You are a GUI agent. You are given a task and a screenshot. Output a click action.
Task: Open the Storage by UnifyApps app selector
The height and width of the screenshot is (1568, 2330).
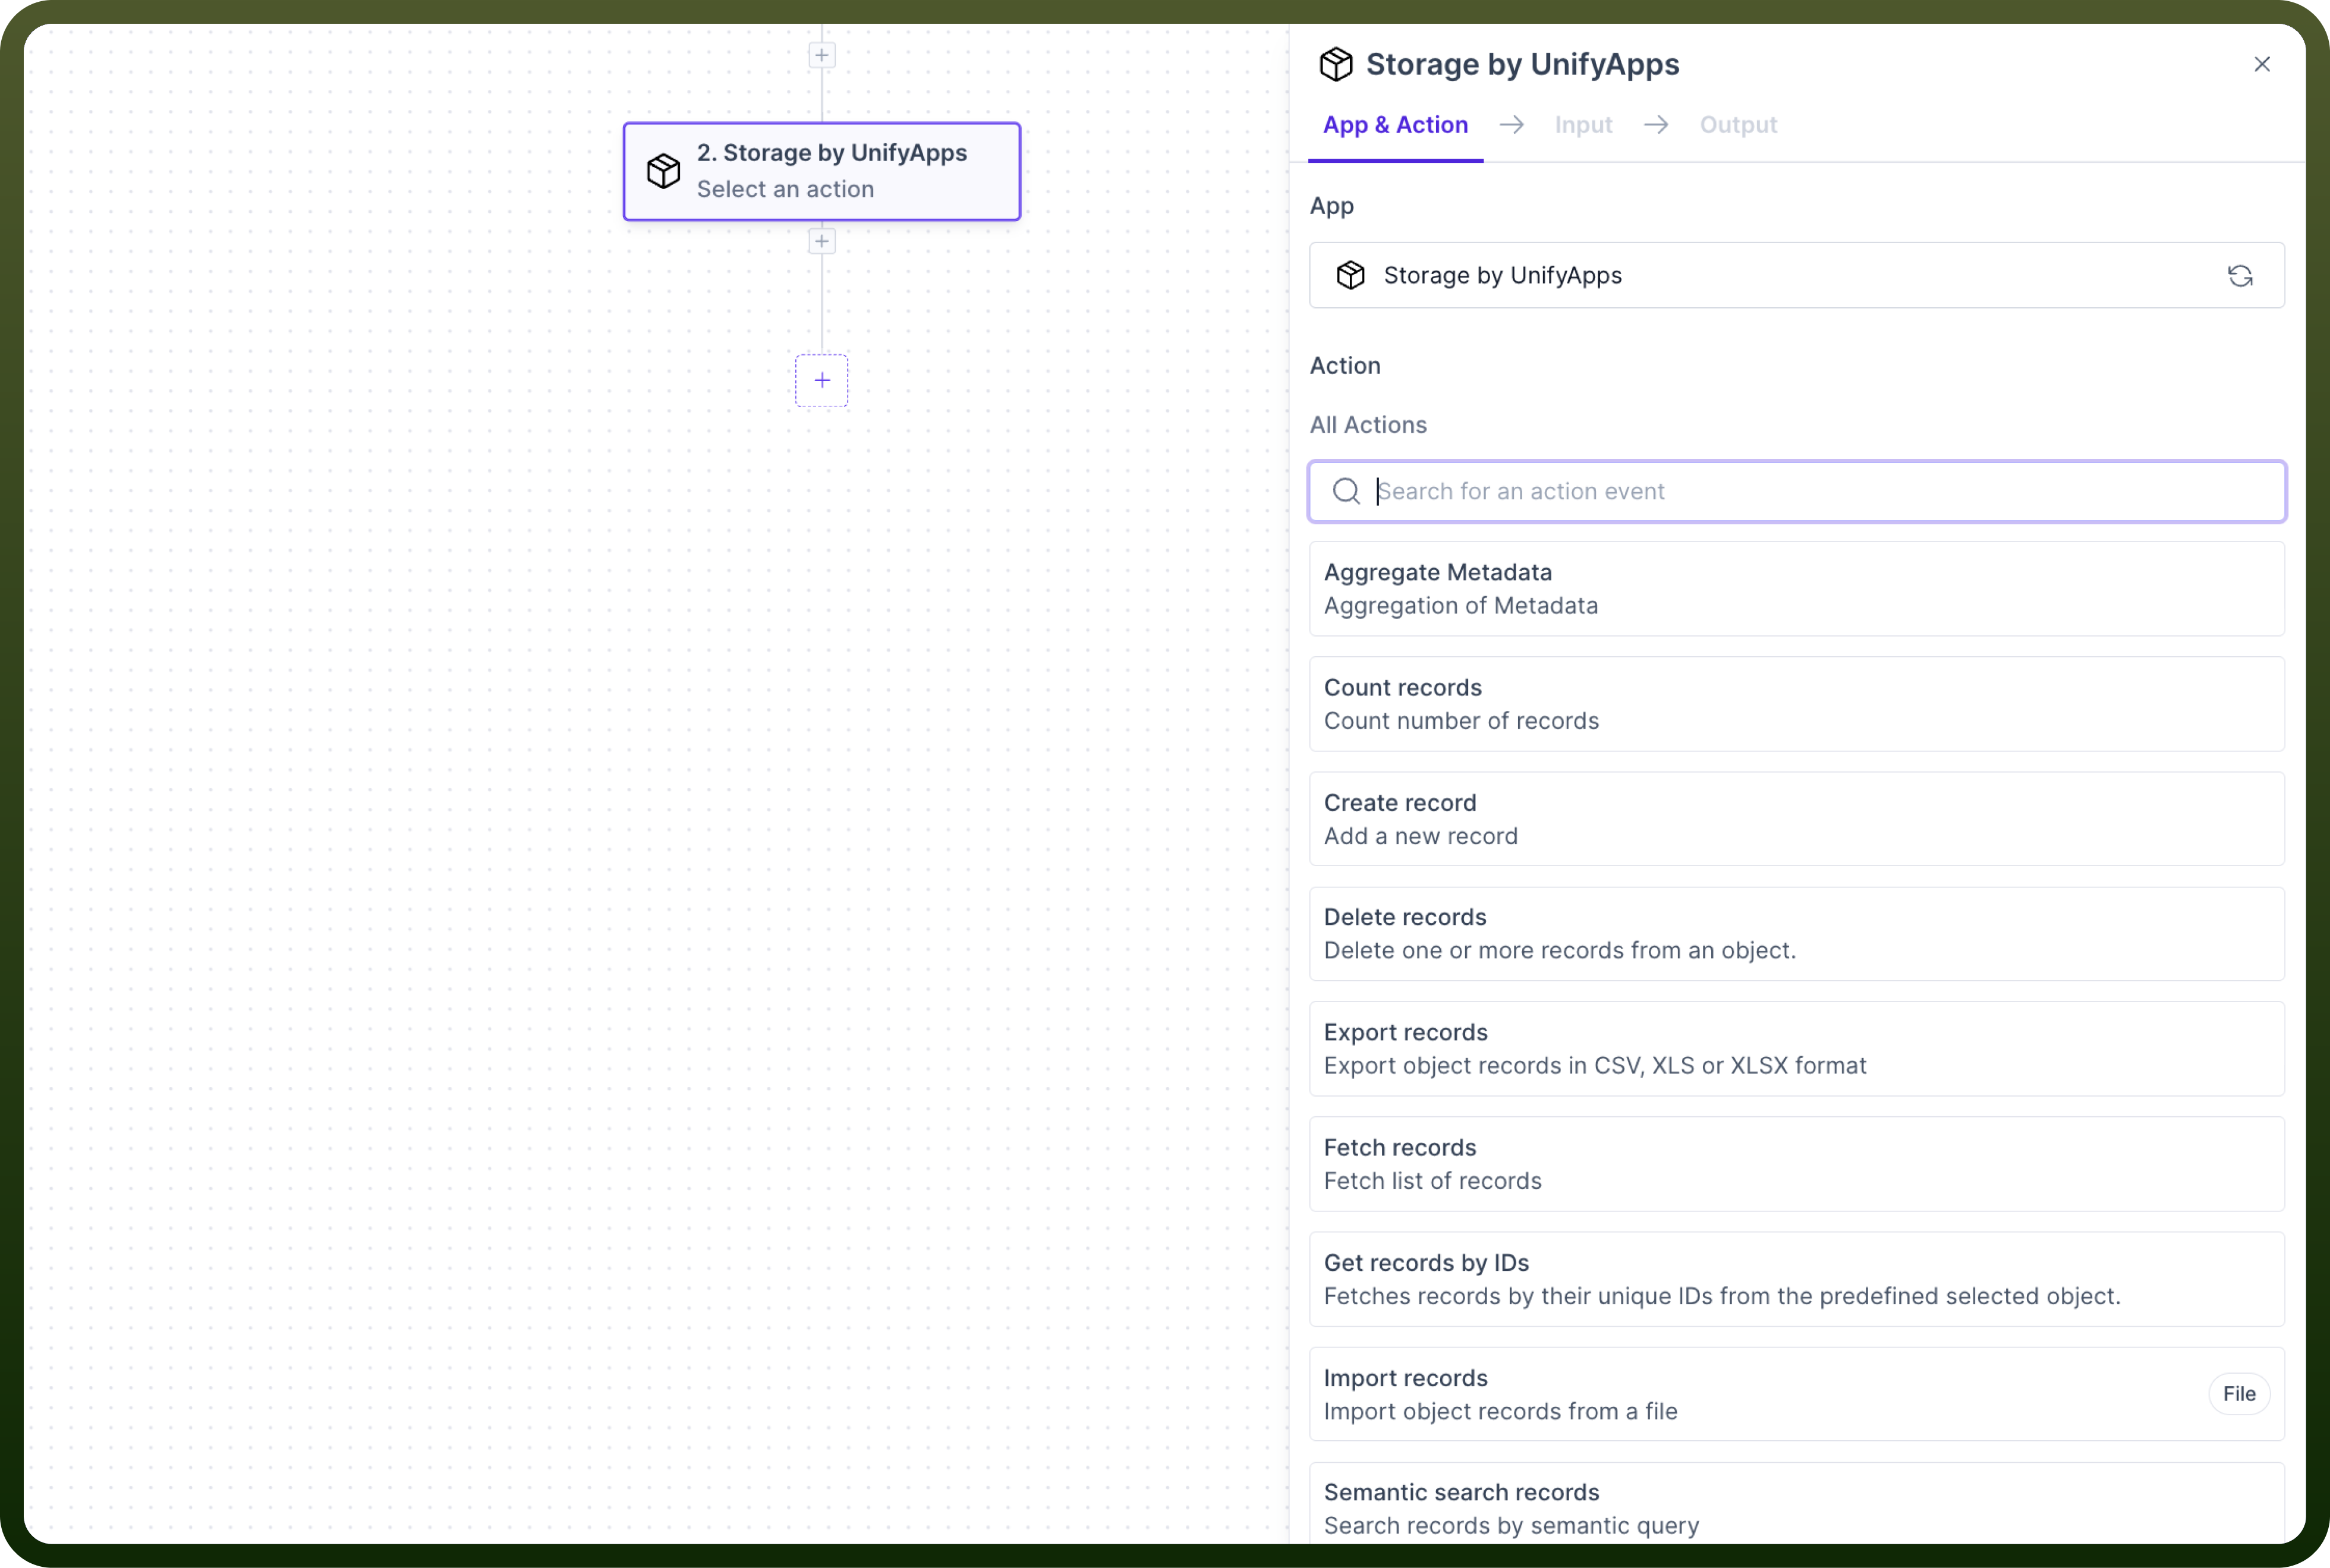pos(1797,275)
